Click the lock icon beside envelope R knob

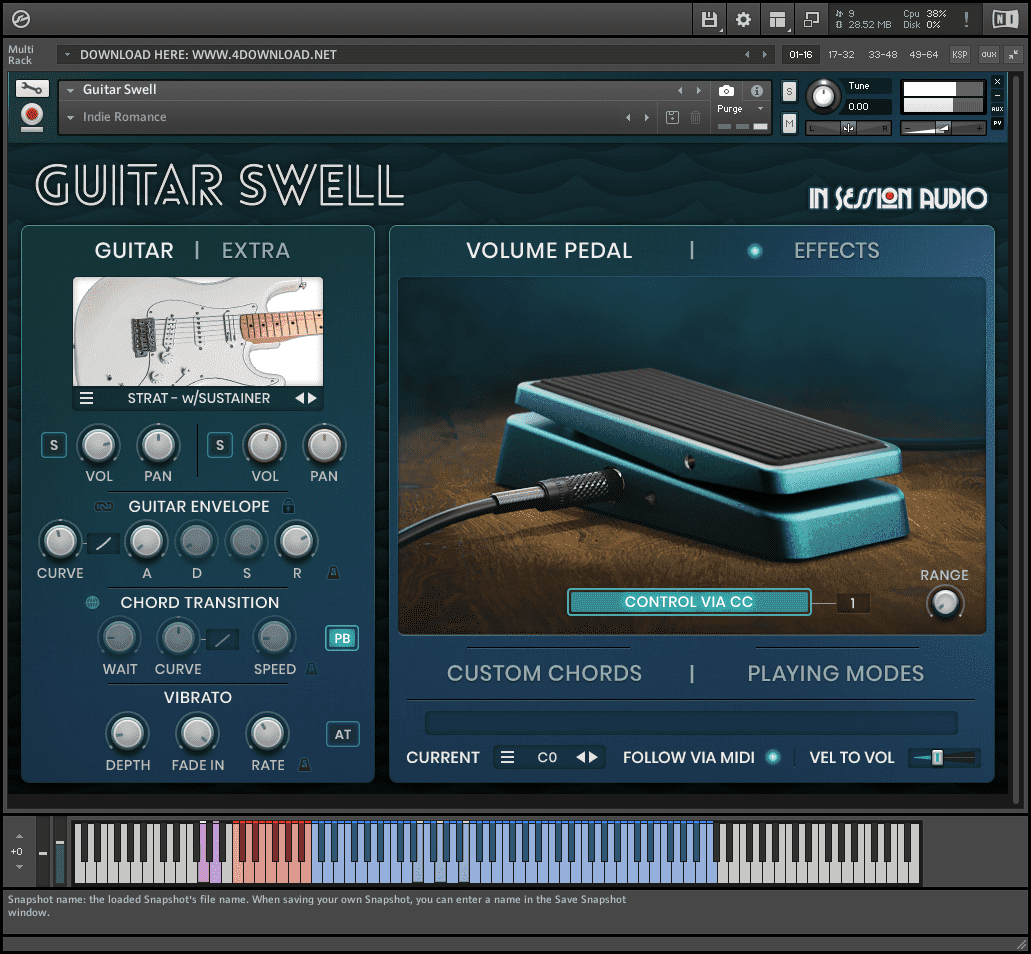click(x=333, y=573)
